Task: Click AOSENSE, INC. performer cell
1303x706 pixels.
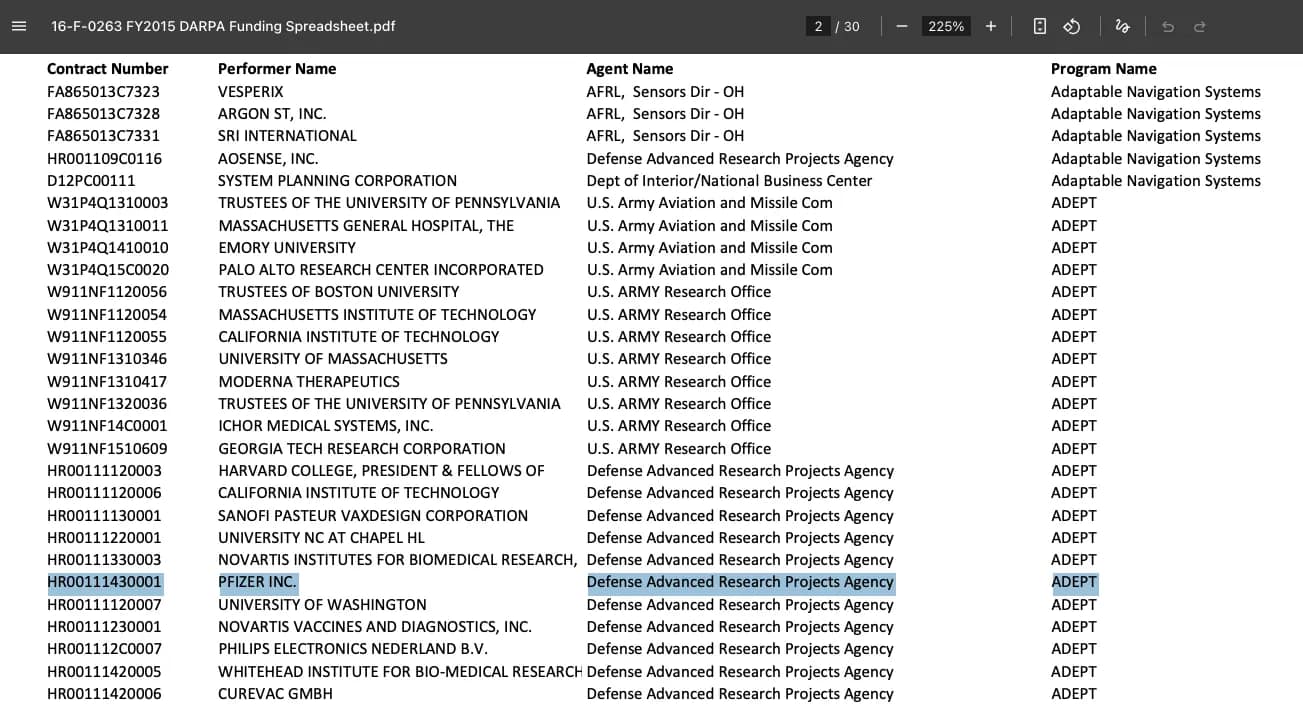Action: [x=268, y=159]
